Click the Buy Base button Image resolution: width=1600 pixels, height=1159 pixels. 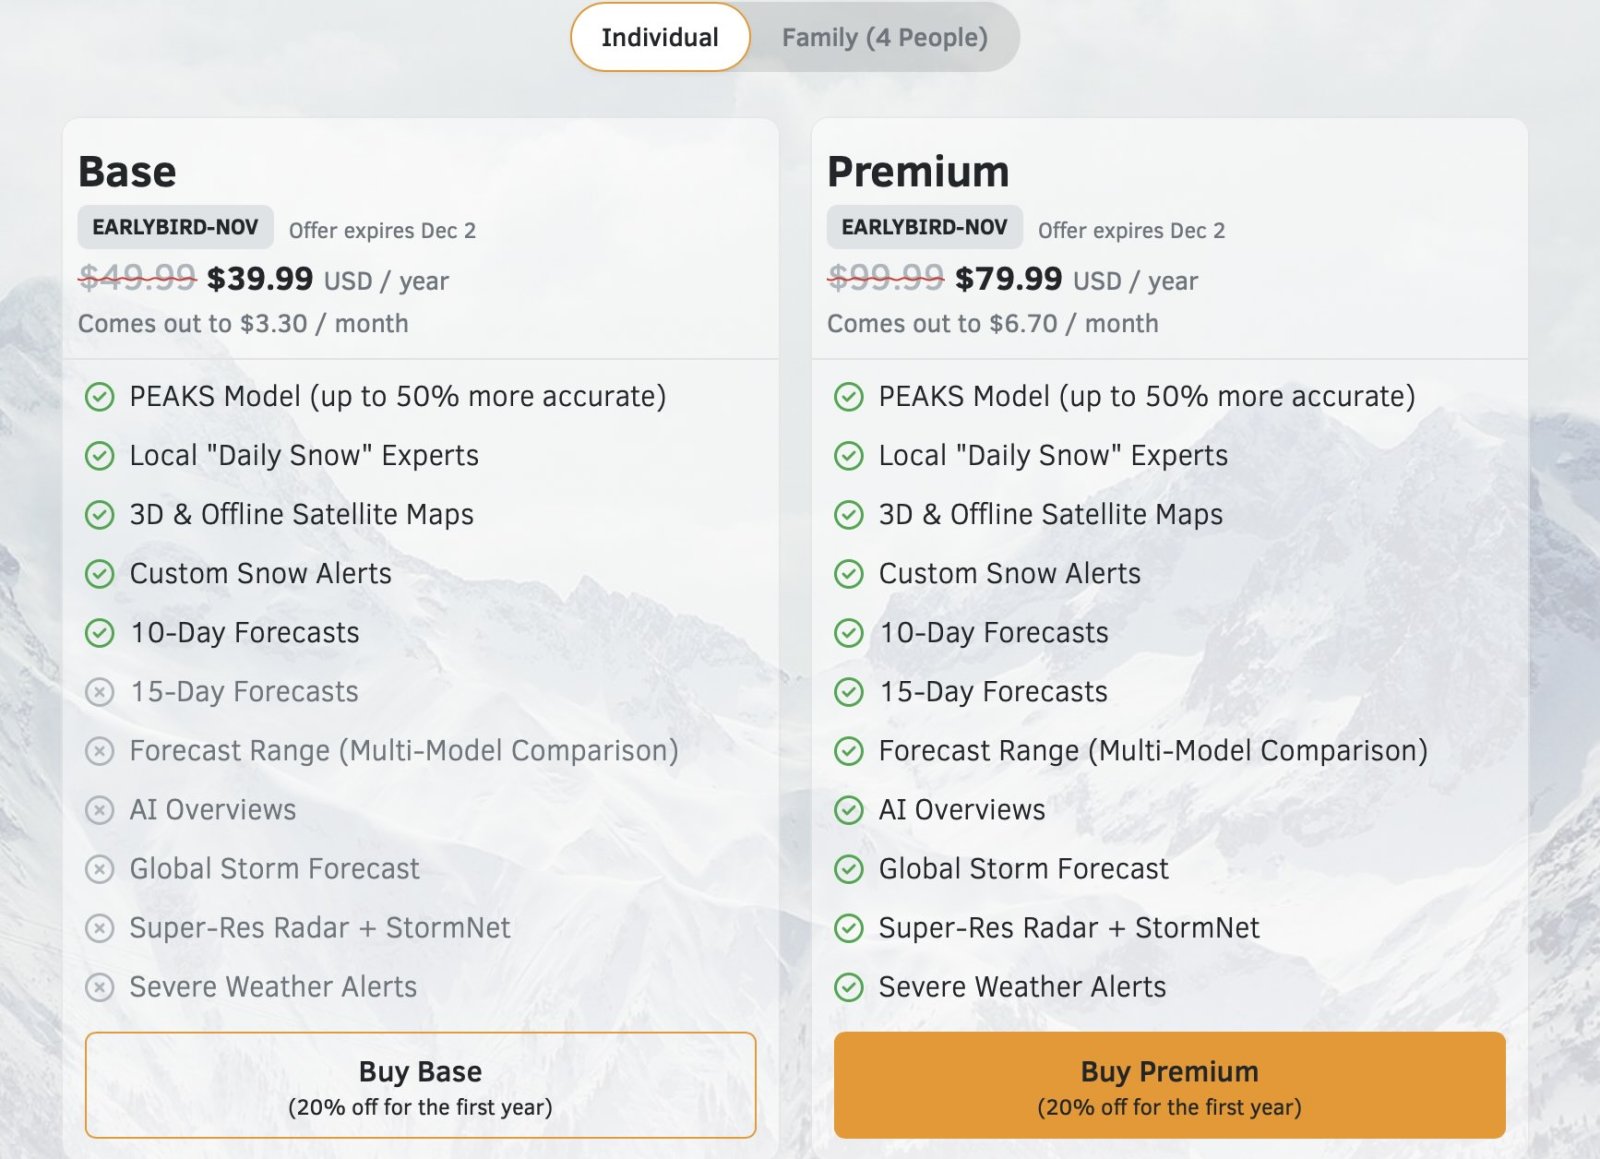[420, 1085]
